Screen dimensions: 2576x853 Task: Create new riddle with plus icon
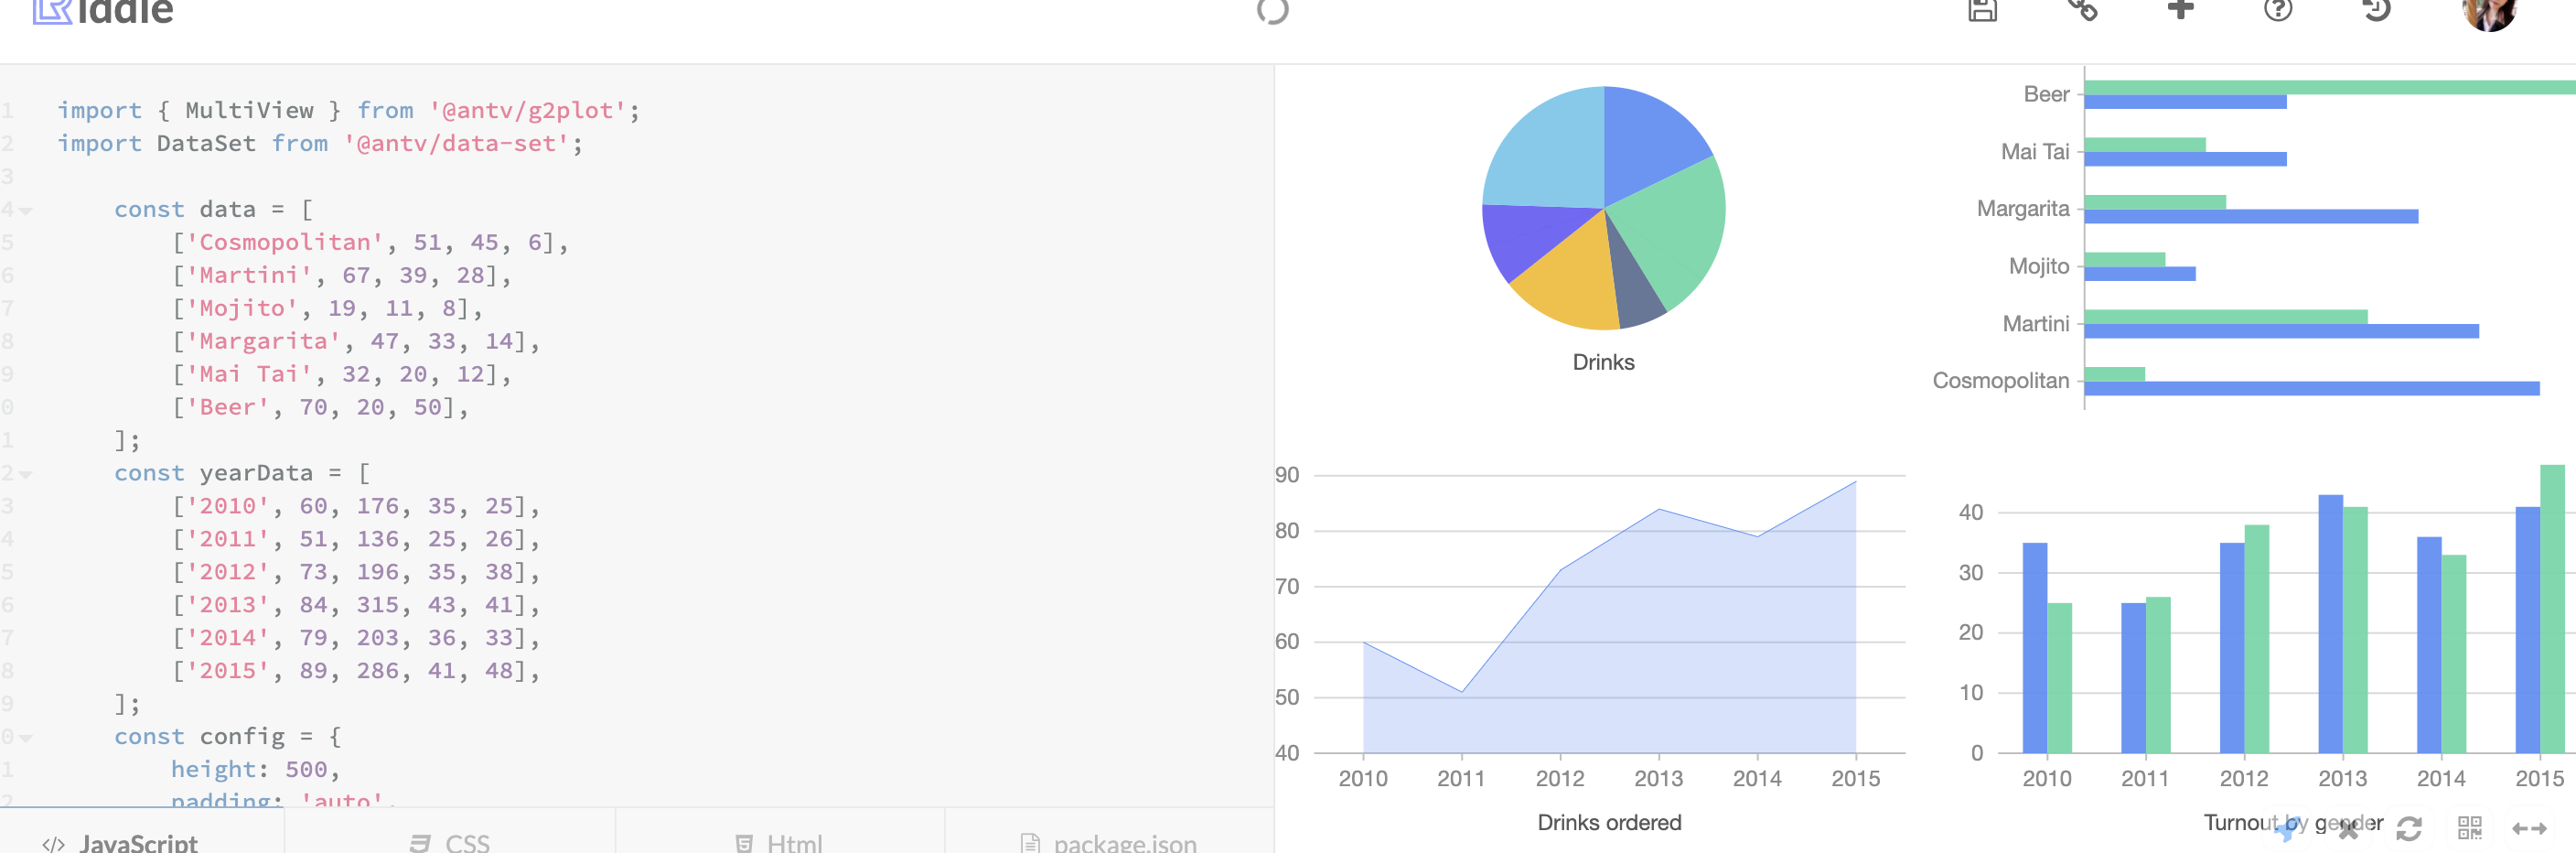pyautogui.click(x=2180, y=9)
